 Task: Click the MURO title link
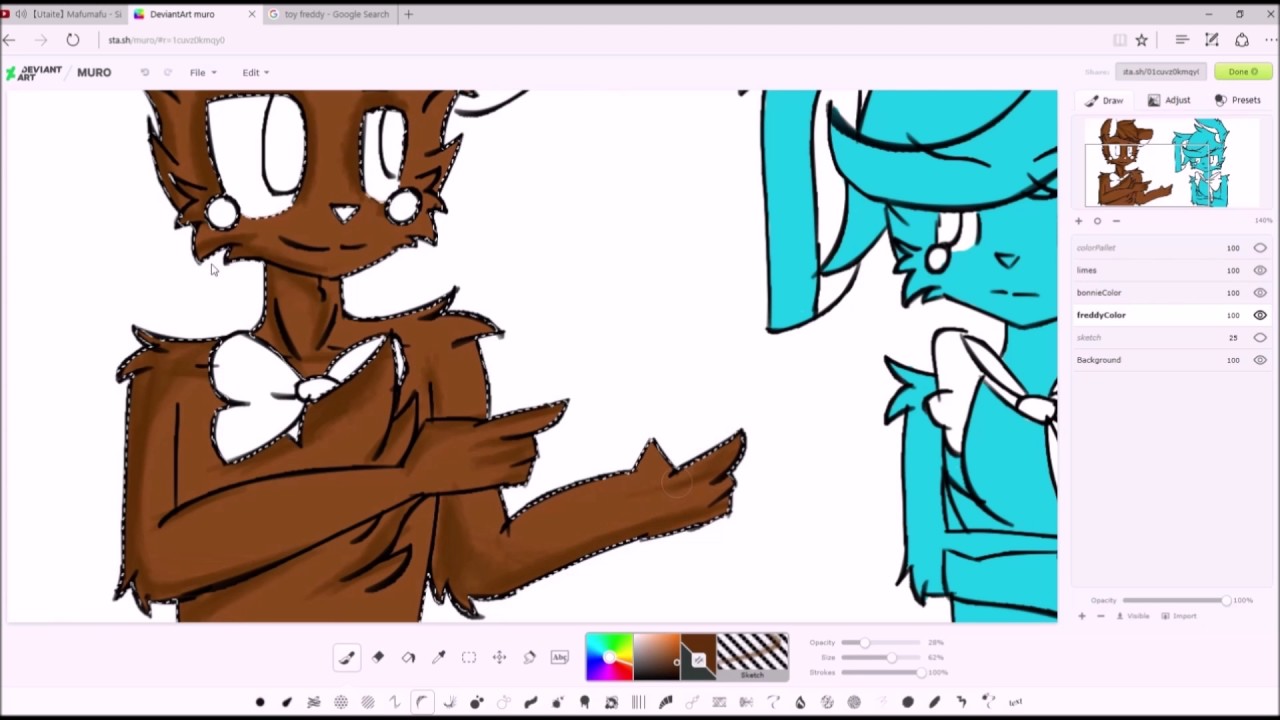pyautogui.click(x=94, y=72)
